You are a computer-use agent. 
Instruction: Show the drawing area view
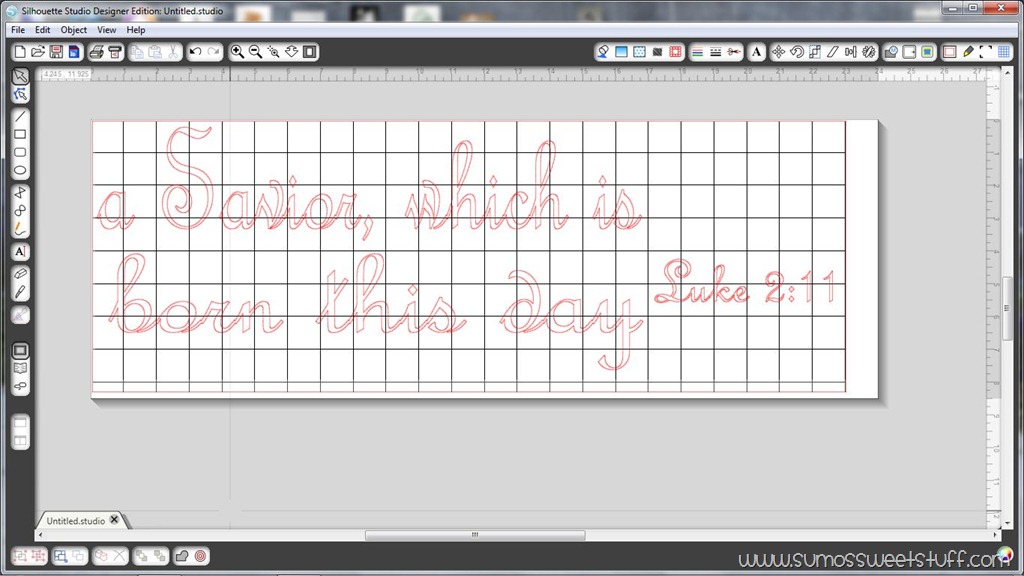[20, 351]
